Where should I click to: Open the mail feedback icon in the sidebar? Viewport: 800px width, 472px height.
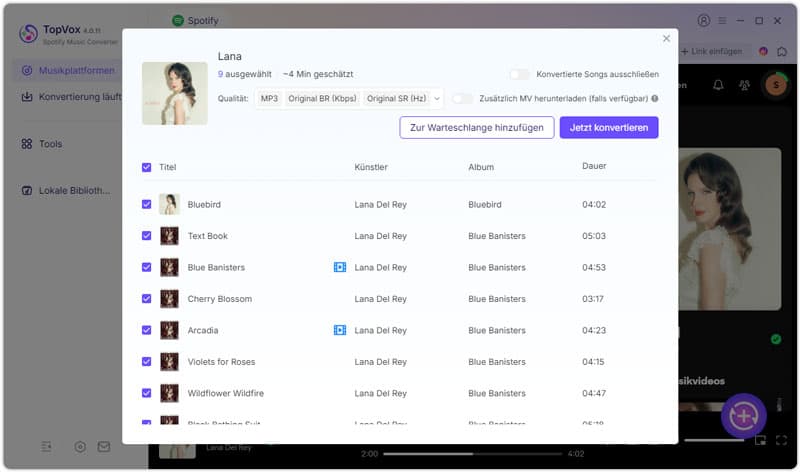click(x=104, y=447)
